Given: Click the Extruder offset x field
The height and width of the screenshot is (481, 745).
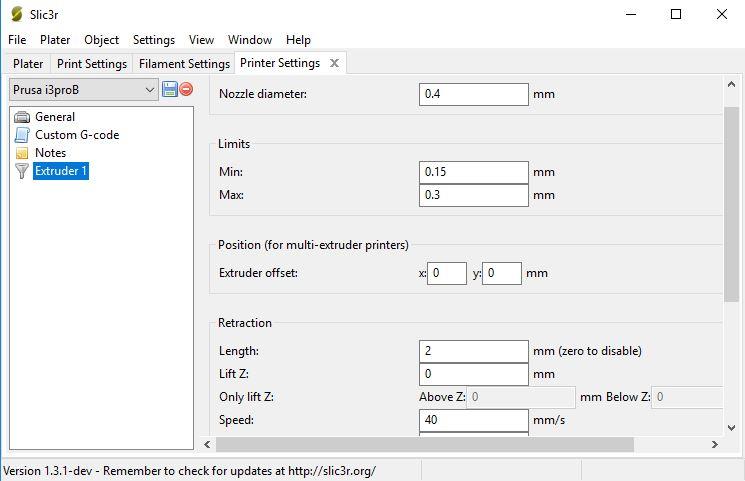Looking at the screenshot, I should [x=446, y=273].
